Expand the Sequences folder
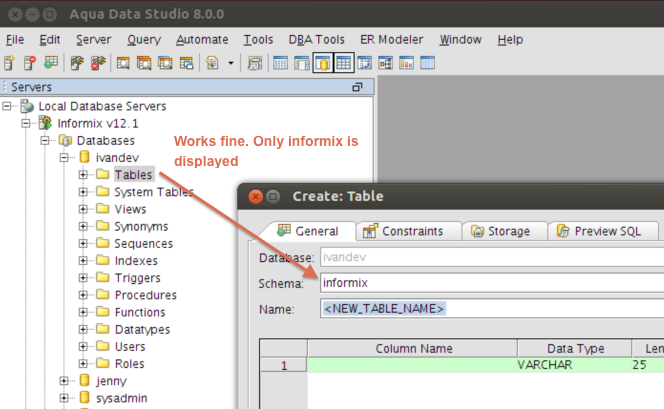The height and width of the screenshot is (409, 664). (x=83, y=243)
